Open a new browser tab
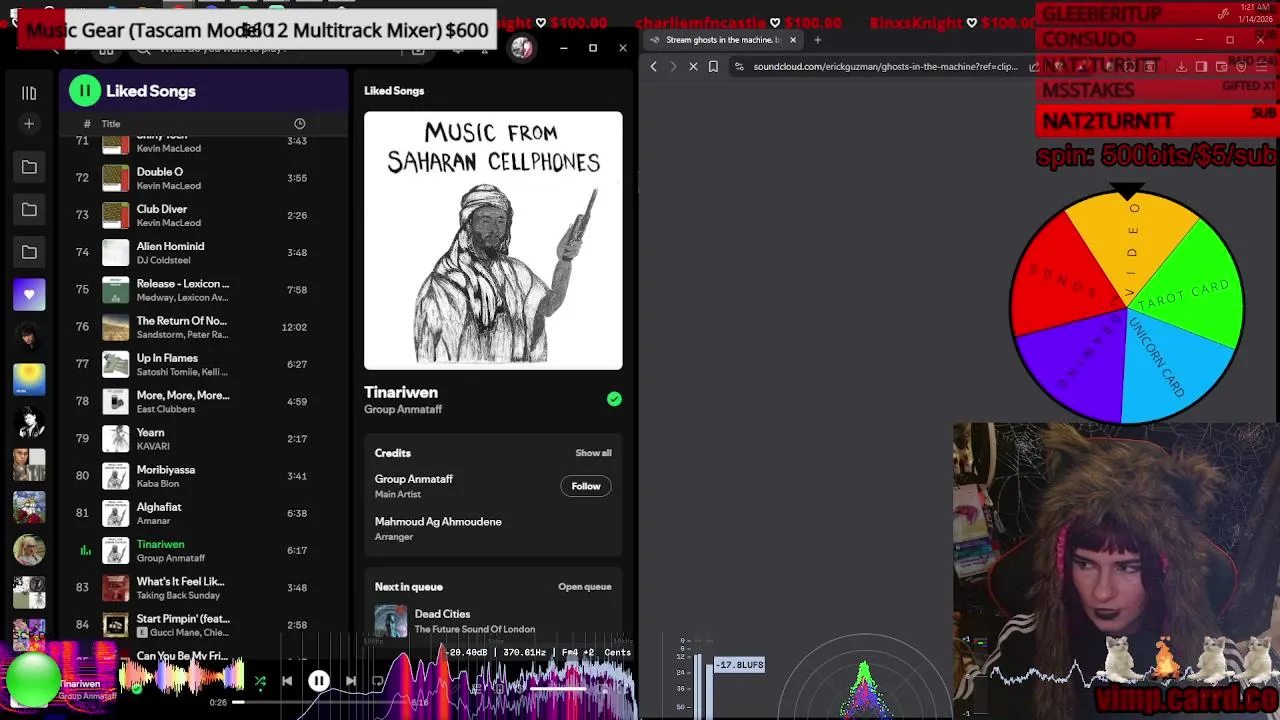 point(817,40)
